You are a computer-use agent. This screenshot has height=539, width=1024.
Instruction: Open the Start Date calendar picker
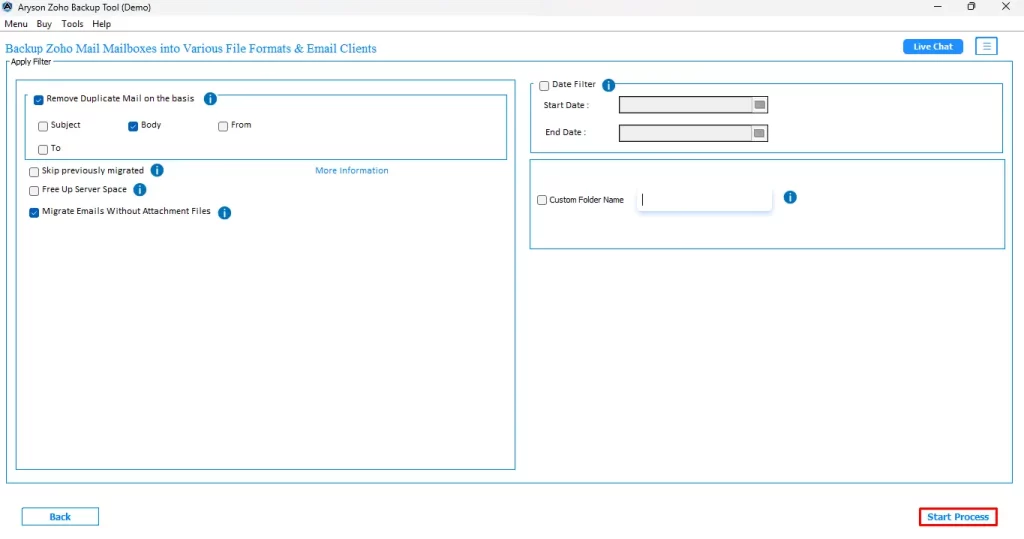click(760, 105)
